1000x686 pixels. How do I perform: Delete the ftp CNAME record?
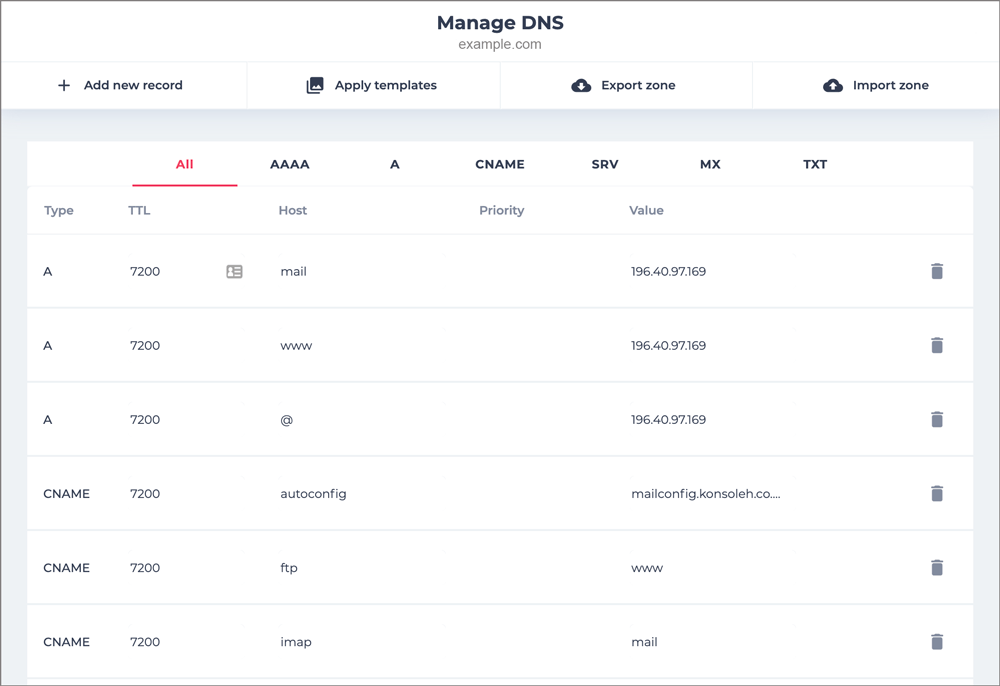click(x=937, y=567)
